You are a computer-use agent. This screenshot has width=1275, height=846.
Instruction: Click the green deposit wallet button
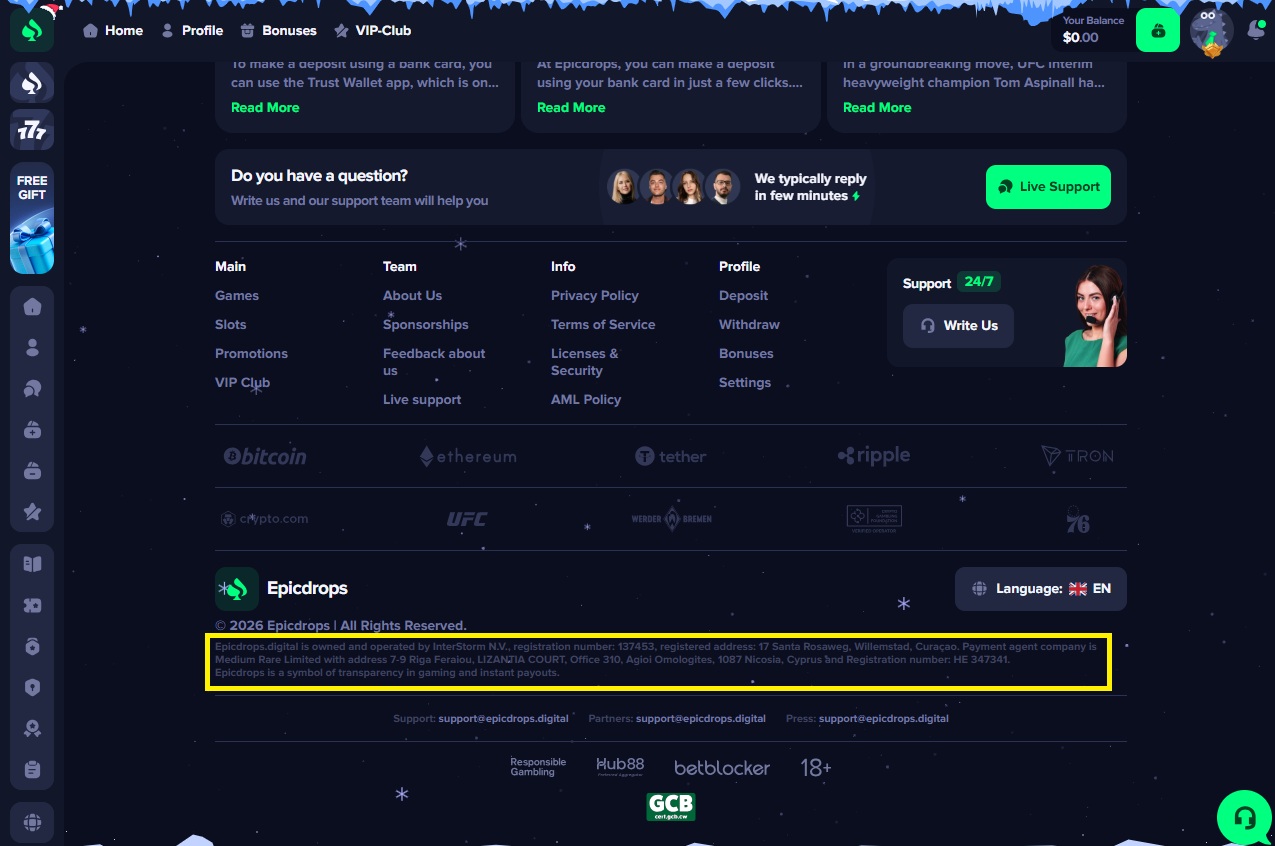pyautogui.click(x=1157, y=31)
